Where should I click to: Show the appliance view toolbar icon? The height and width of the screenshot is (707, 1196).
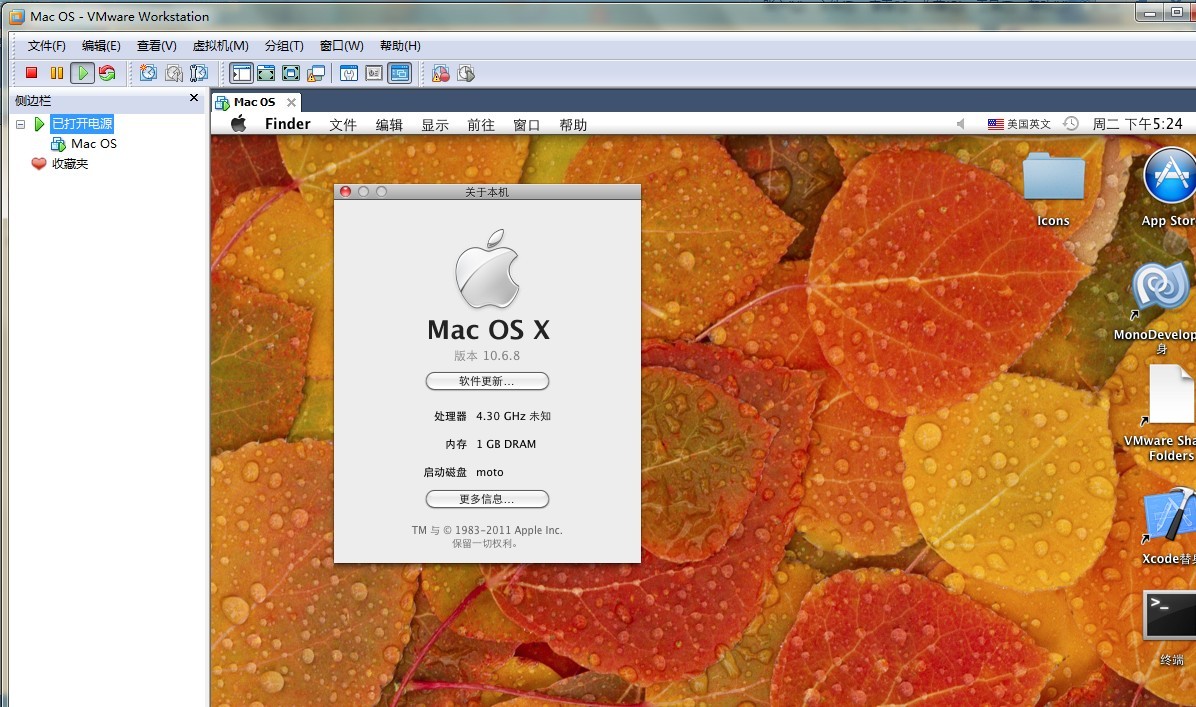click(374, 73)
